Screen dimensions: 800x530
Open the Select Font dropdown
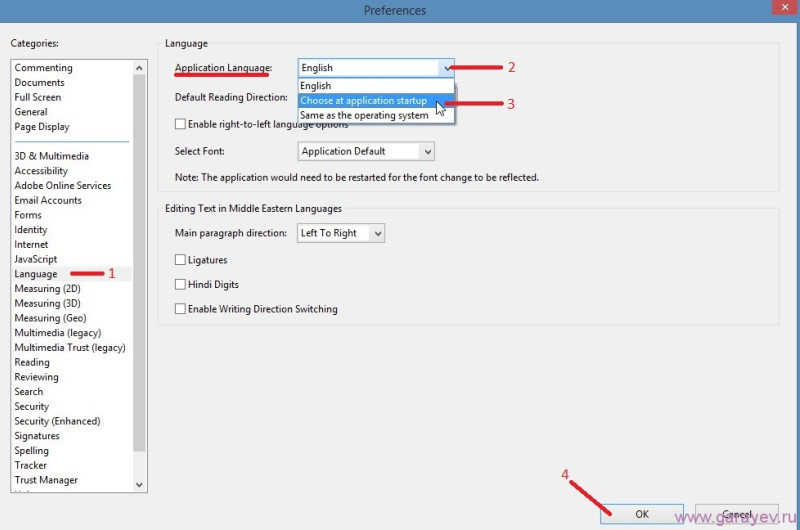(x=366, y=152)
